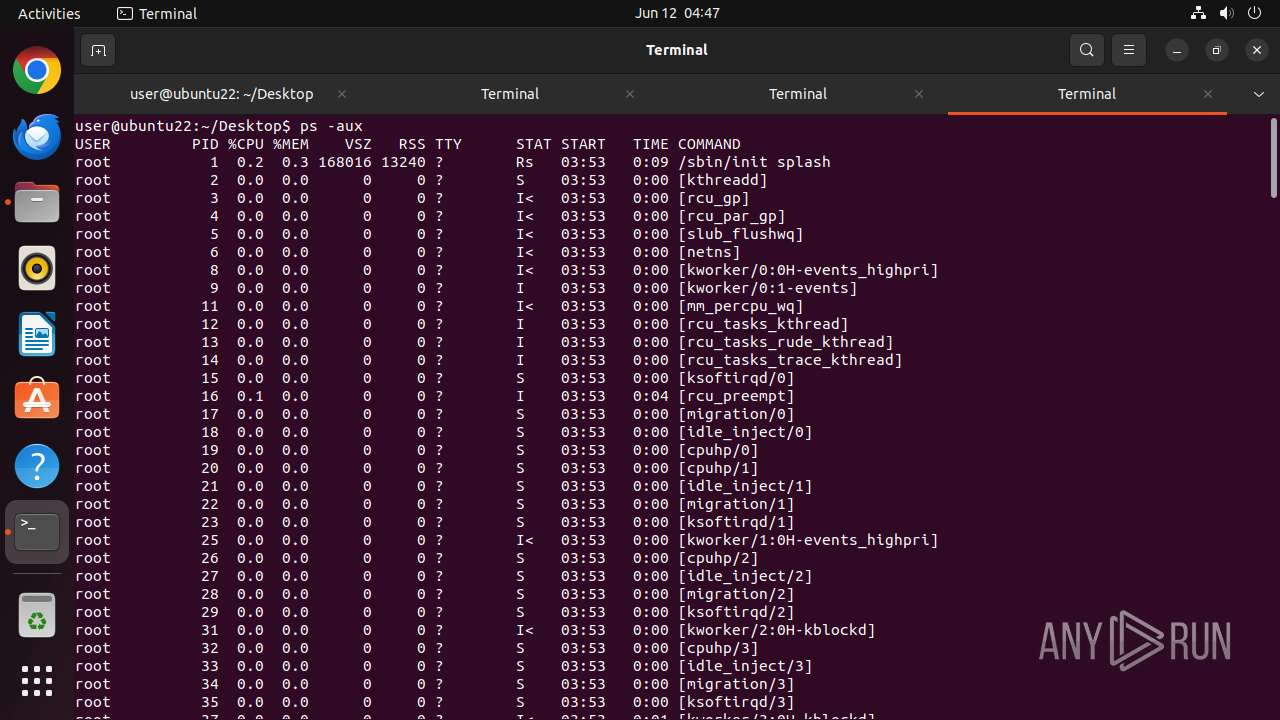
Task: Open Ubuntu Software store from dock
Action: [37, 401]
